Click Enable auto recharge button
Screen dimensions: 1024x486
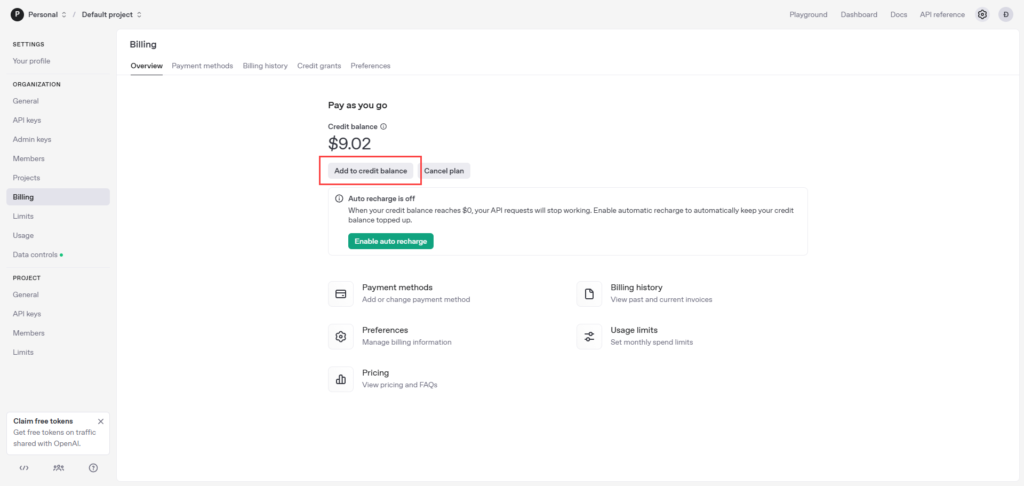(x=391, y=241)
